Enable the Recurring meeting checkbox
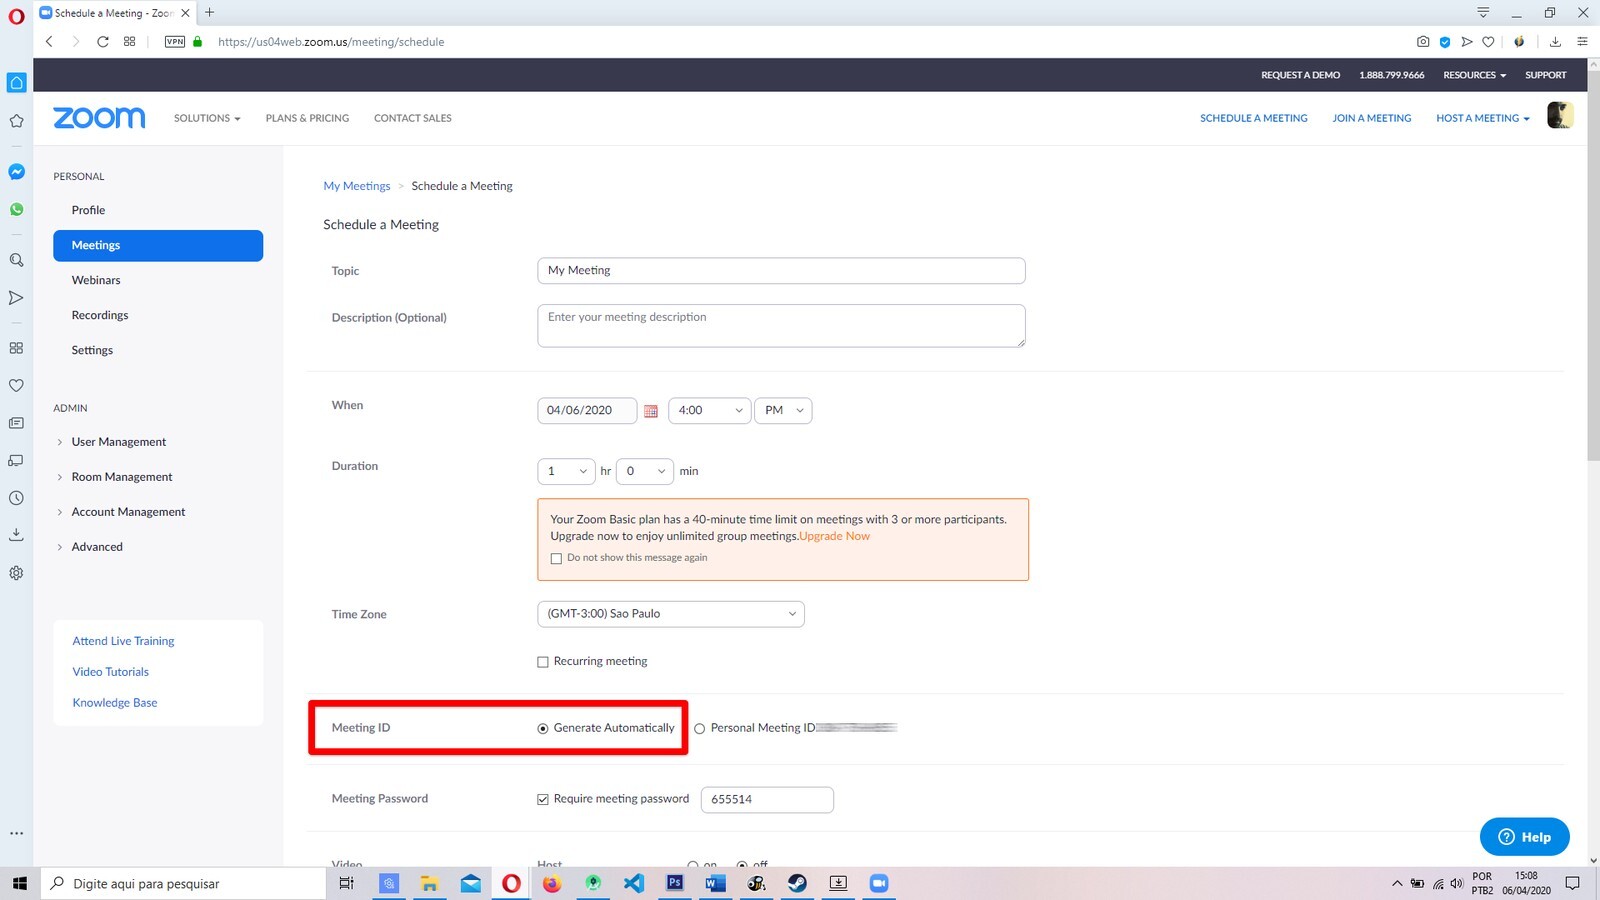 click(x=543, y=662)
